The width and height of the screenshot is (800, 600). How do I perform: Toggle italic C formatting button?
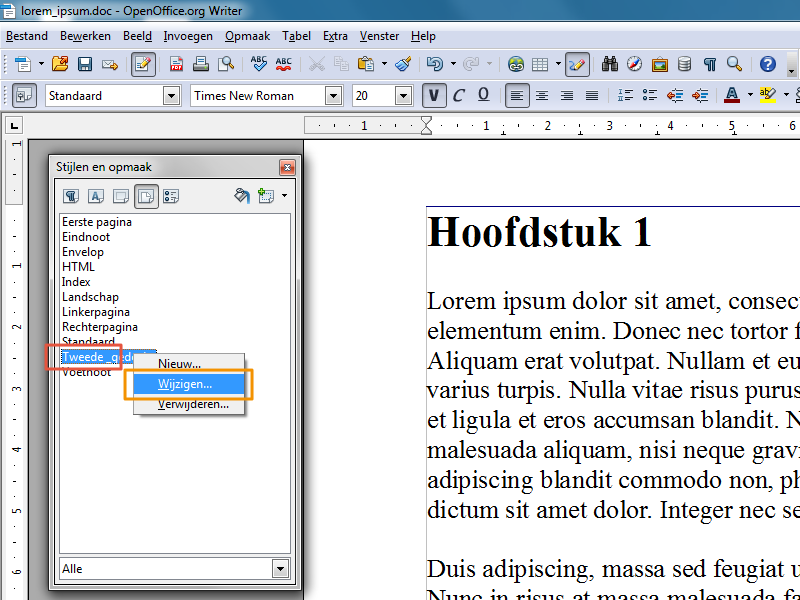(x=459, y=95)
